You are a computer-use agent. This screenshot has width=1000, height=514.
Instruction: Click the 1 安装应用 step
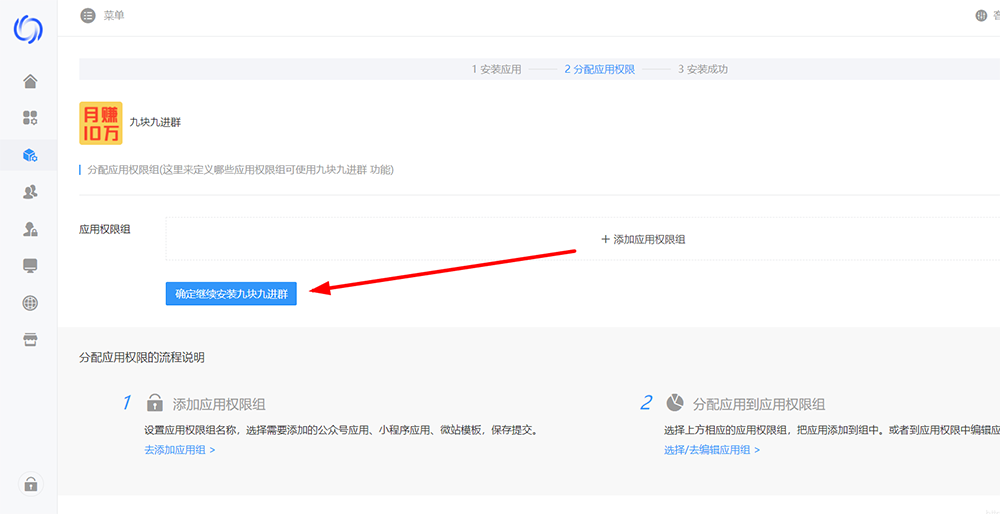click(496, 70)
